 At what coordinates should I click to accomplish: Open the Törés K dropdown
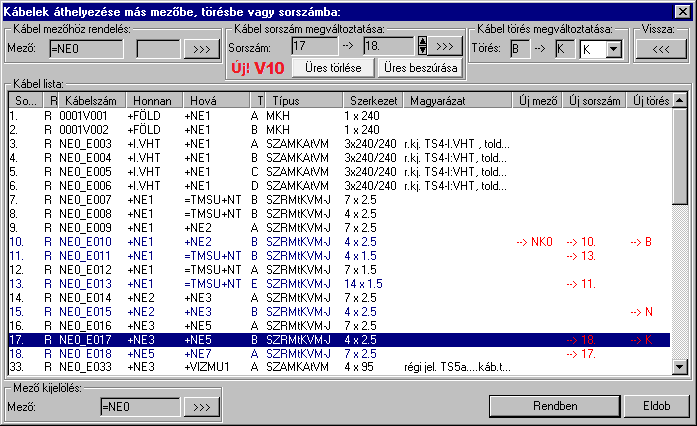614,47
